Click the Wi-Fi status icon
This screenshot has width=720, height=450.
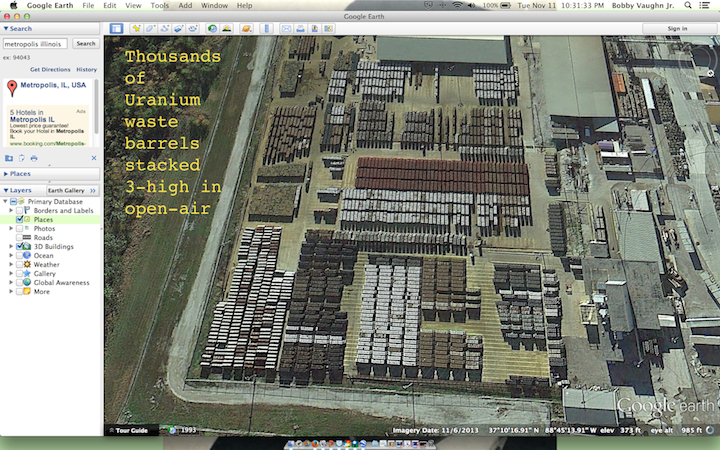click(x=457, y=5)
